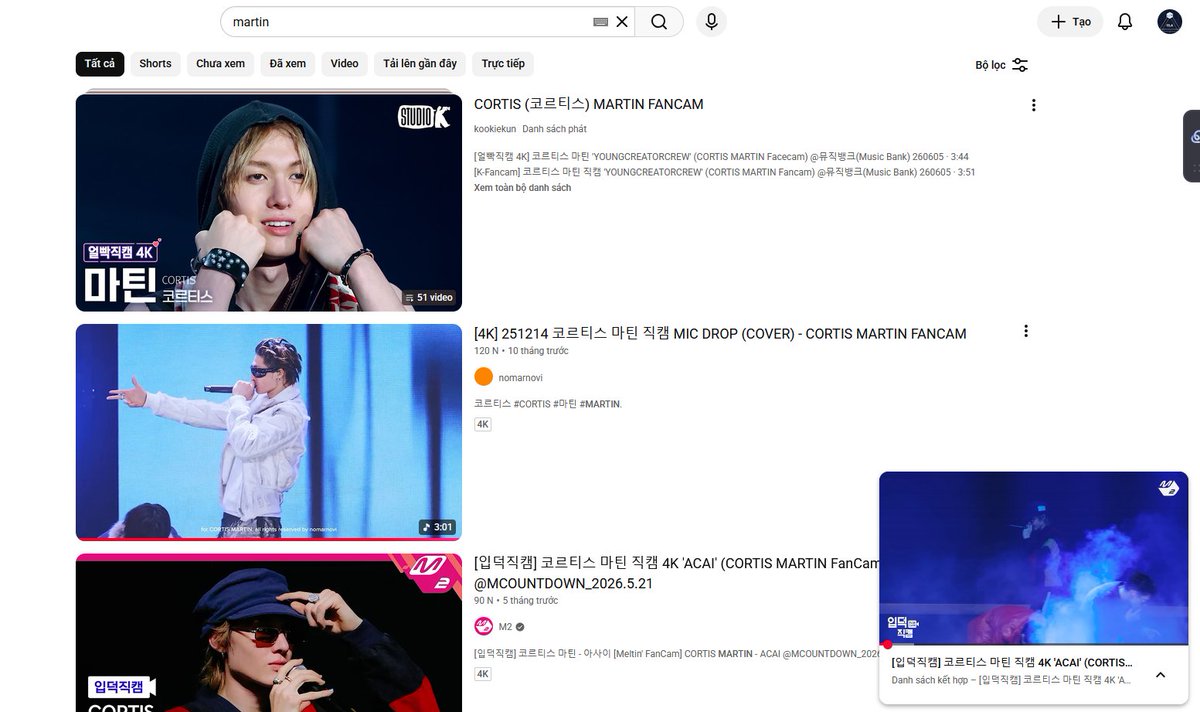Visit the M2 channel name link
The height and width of the screenshot is (712, 1200).
(505, 627)
